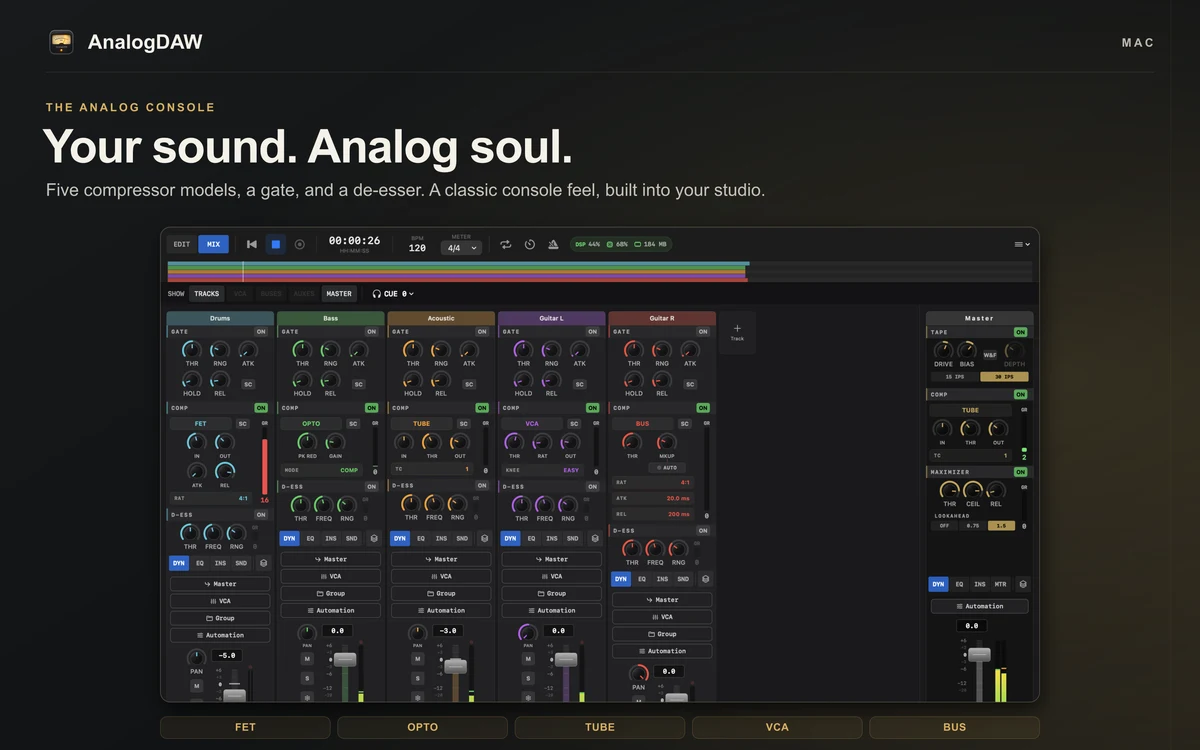Open Automation on the Master strip

coord(980,606)
